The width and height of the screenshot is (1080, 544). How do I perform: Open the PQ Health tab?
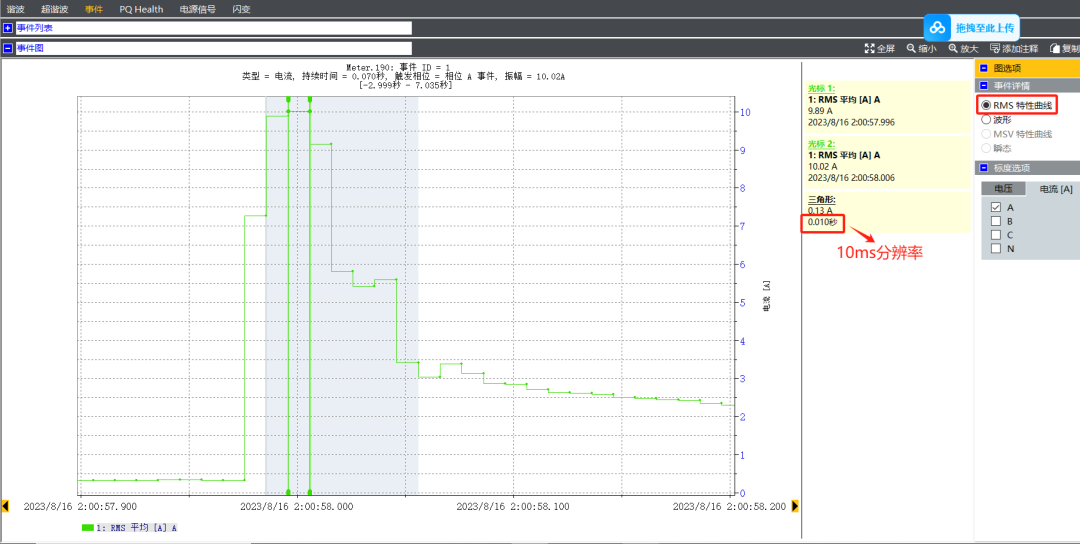141,9
